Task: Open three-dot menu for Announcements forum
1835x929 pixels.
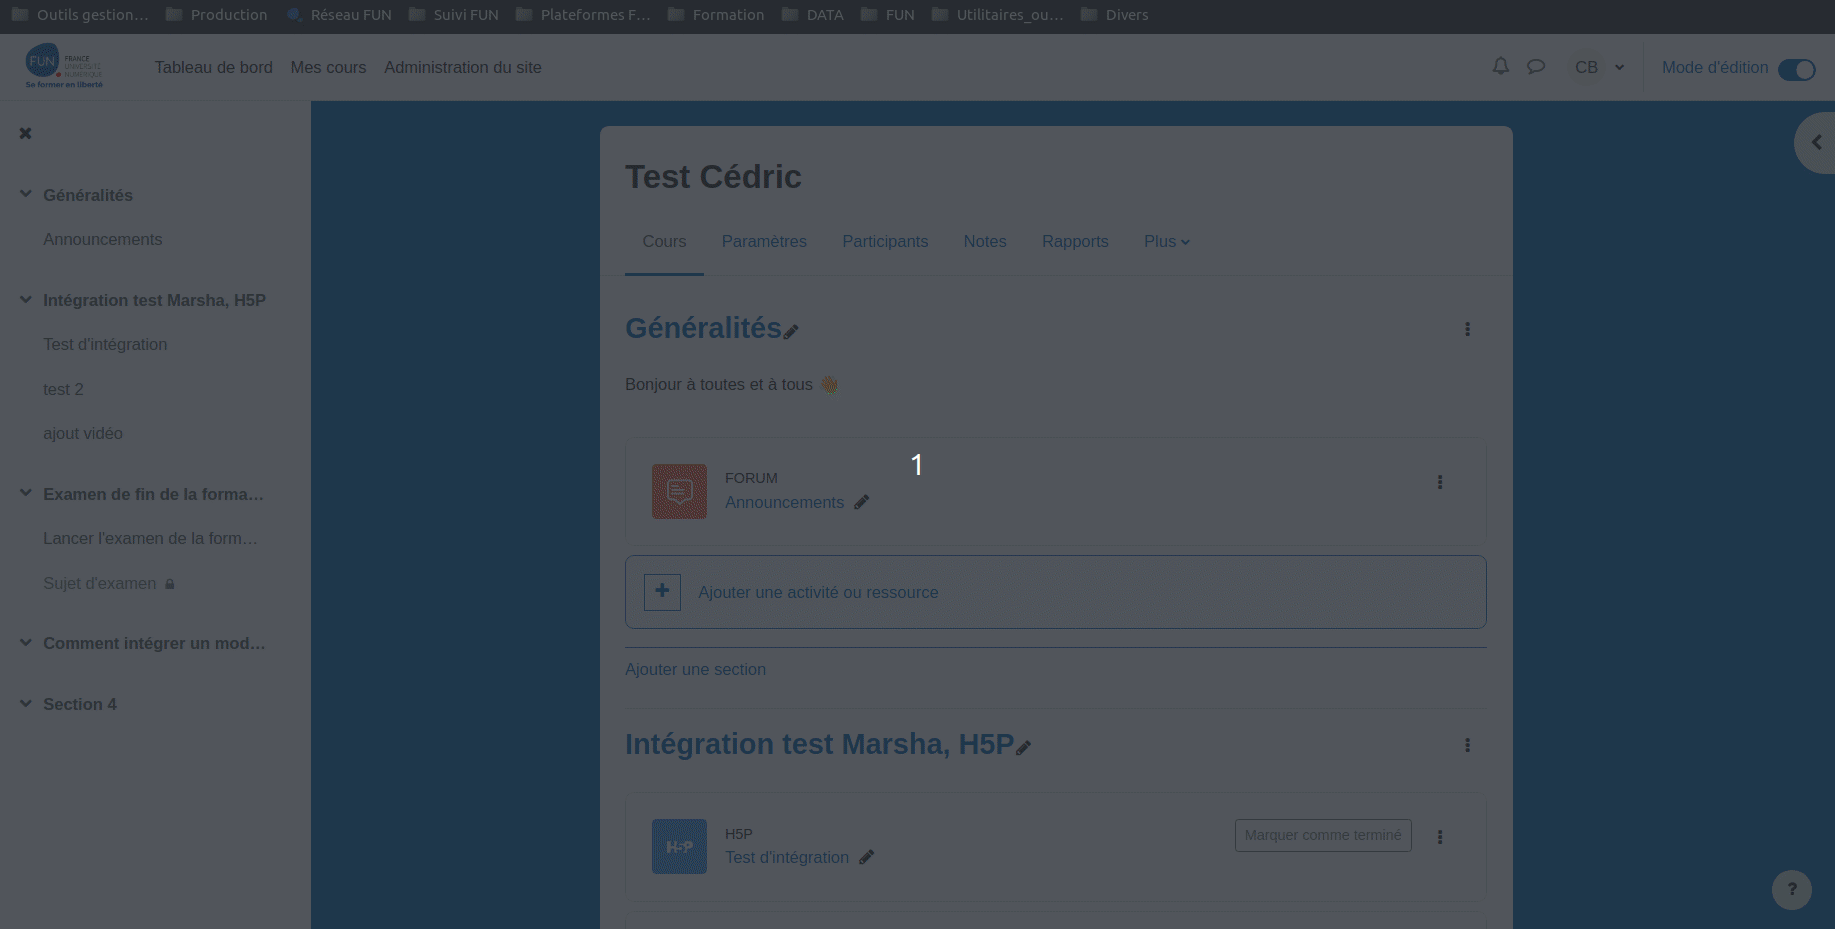Action: tap(1439, 482)
